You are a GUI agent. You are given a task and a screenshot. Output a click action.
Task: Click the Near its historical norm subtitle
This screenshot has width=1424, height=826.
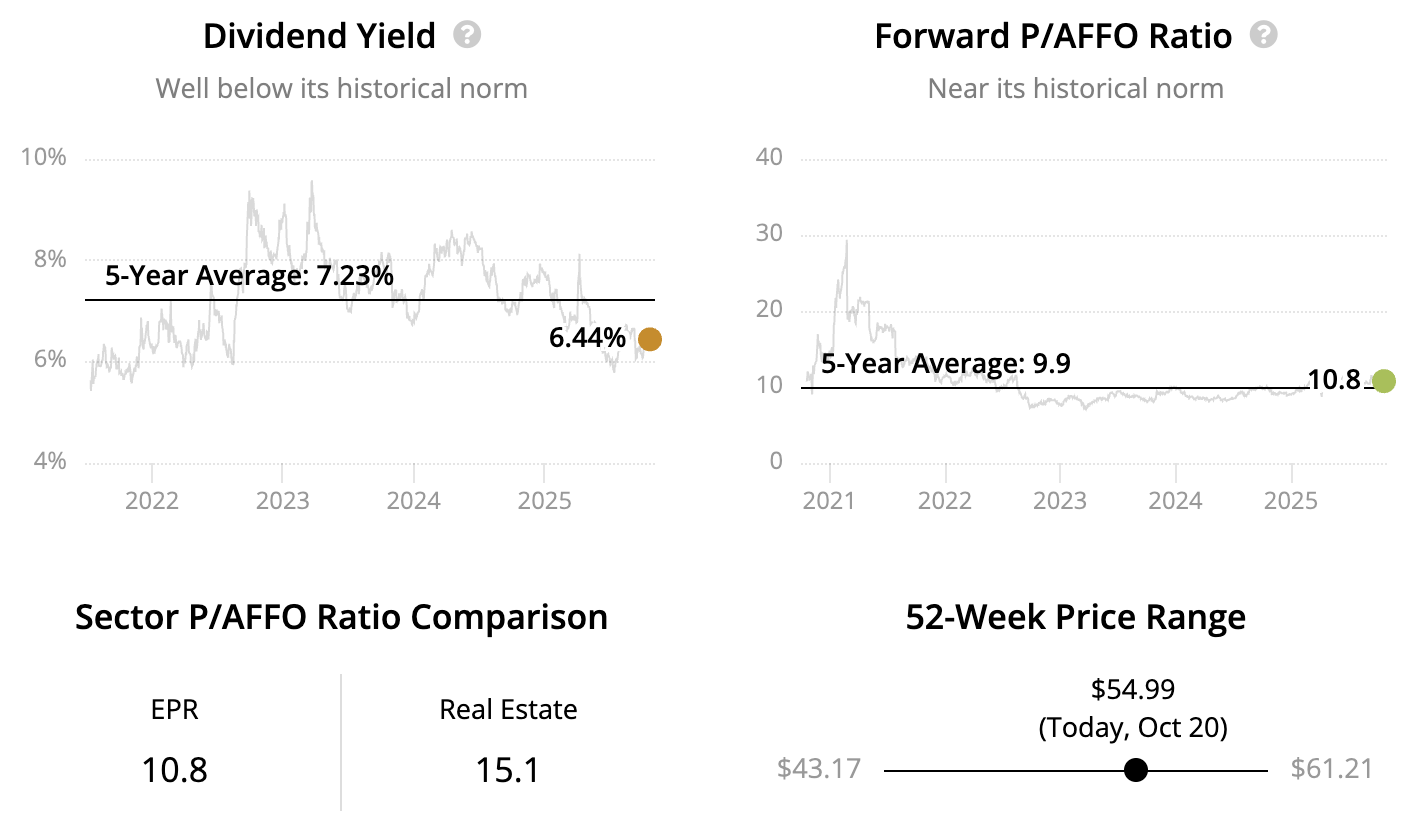point(1075,88)
